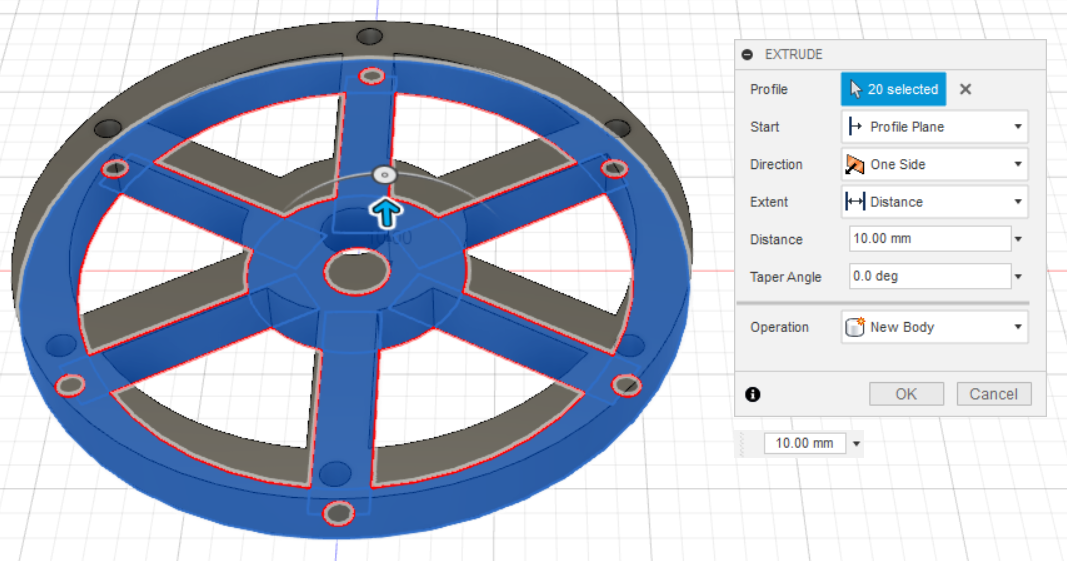
Task: Click the blue extrude distance arrow manipulator
Action: coord(386,213)
